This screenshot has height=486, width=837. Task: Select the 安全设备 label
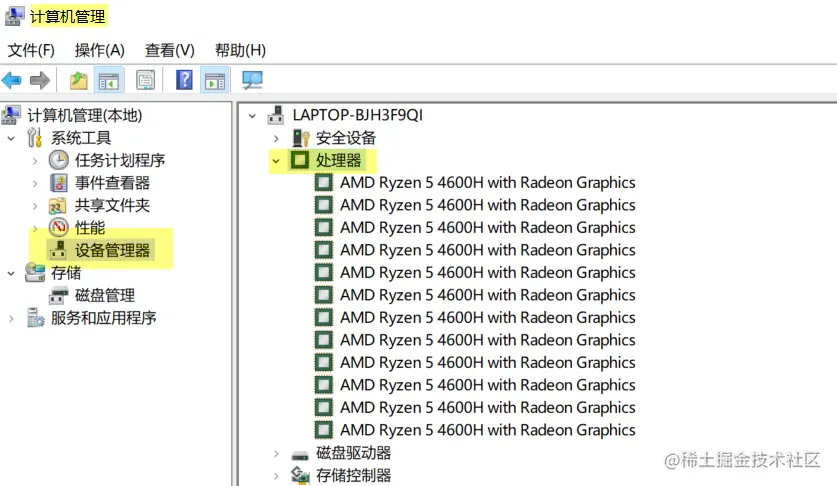point(346,138)
